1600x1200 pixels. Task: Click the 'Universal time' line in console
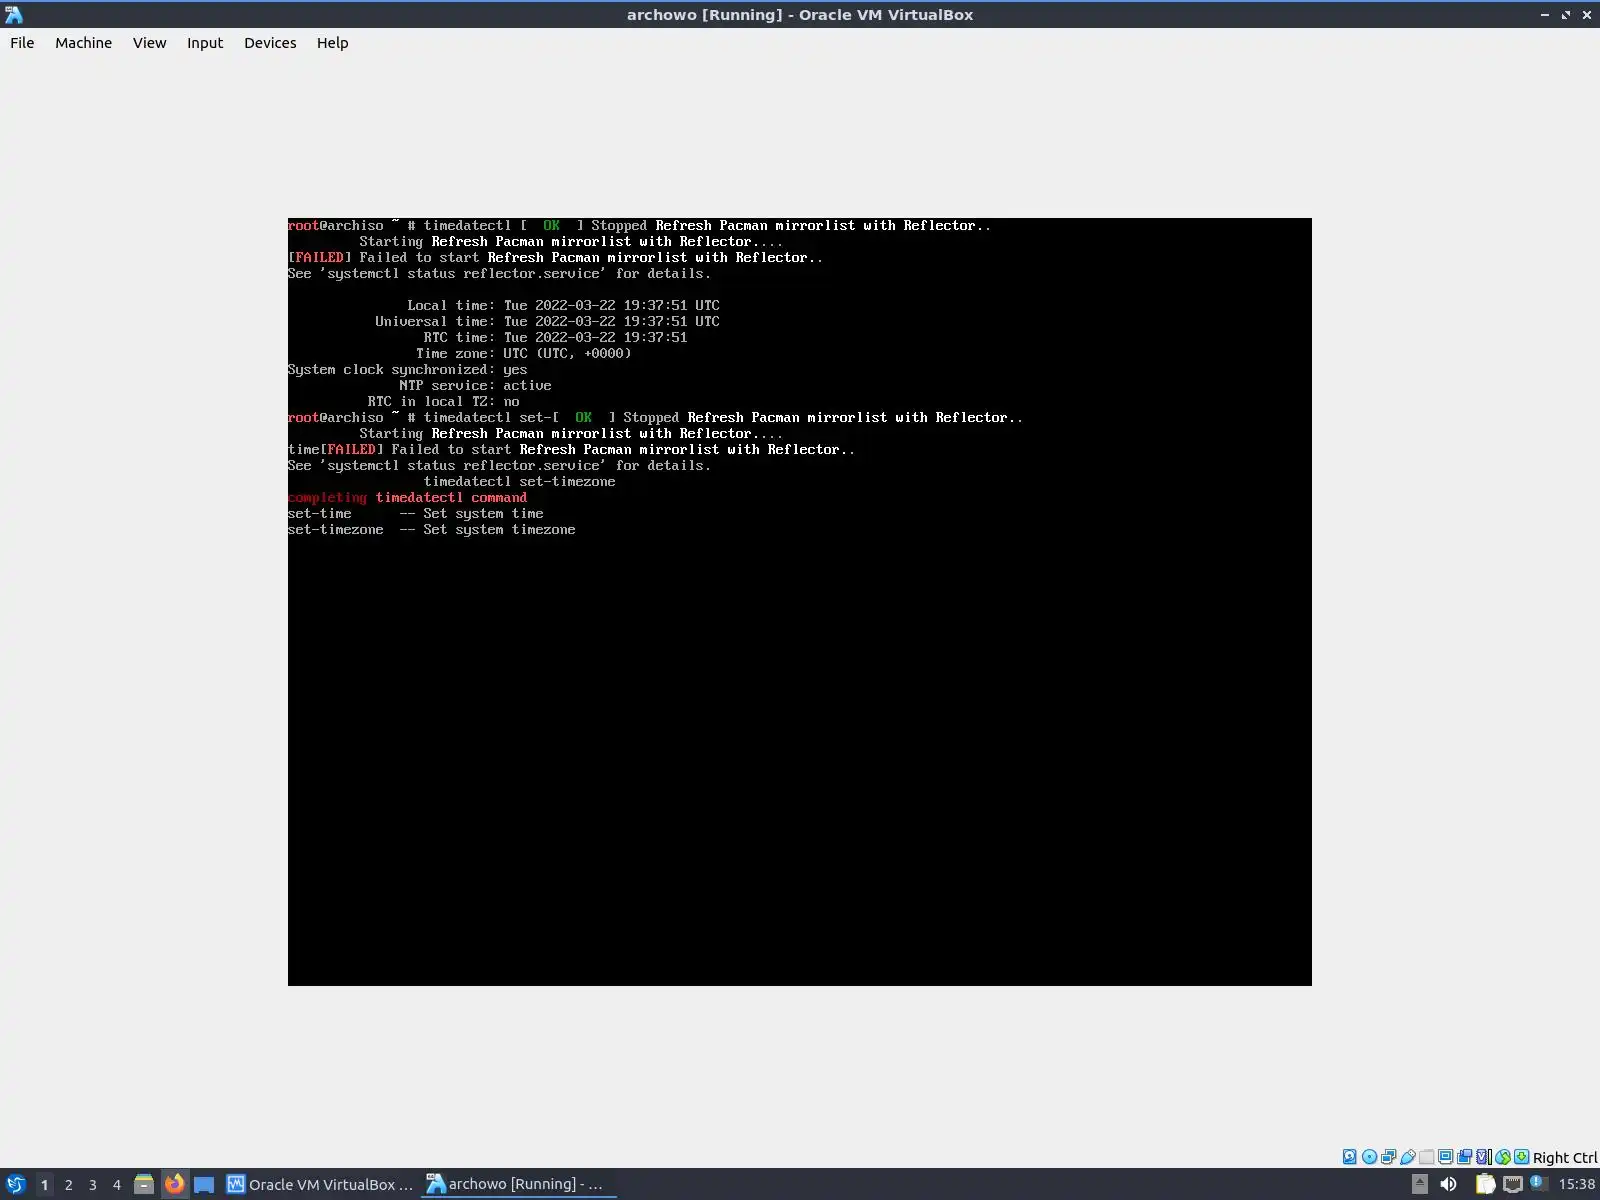[547, 322]
